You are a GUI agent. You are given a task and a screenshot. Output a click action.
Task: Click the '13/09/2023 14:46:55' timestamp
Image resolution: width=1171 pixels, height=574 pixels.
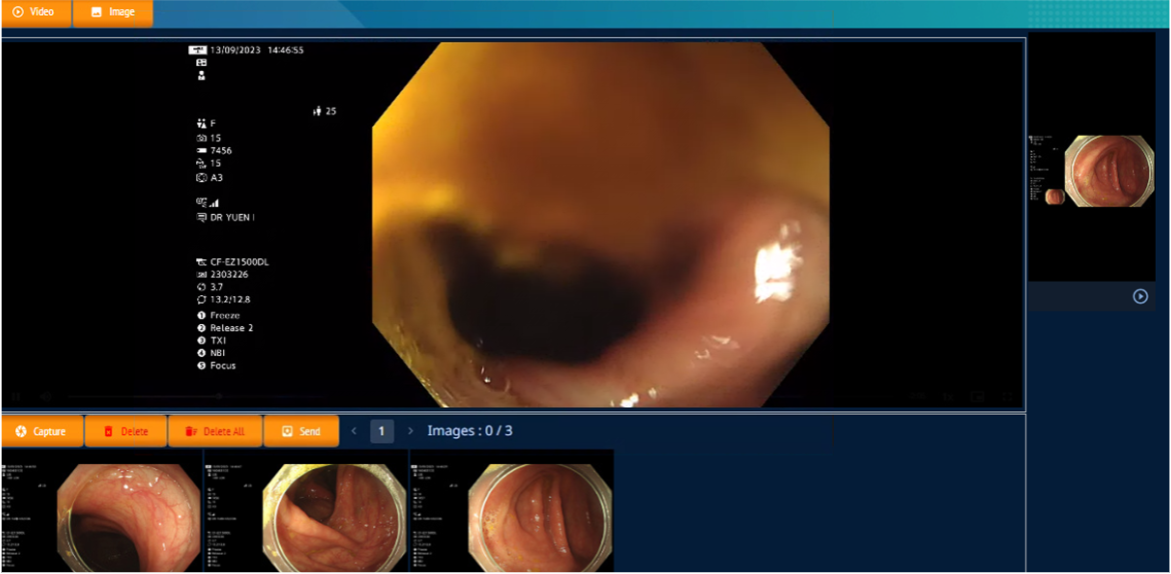click(257, 50)
